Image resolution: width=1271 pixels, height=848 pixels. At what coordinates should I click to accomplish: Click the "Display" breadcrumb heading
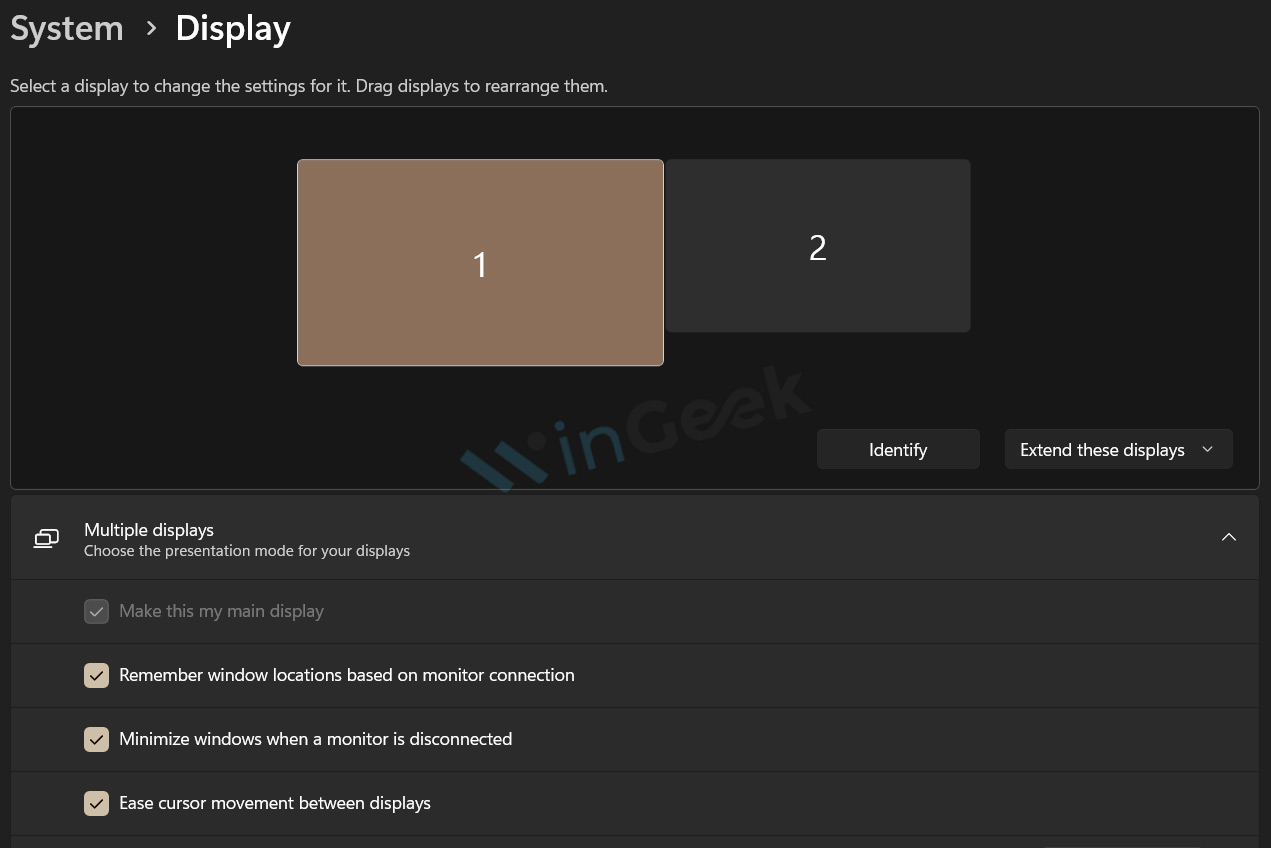[x=232, y=28]
